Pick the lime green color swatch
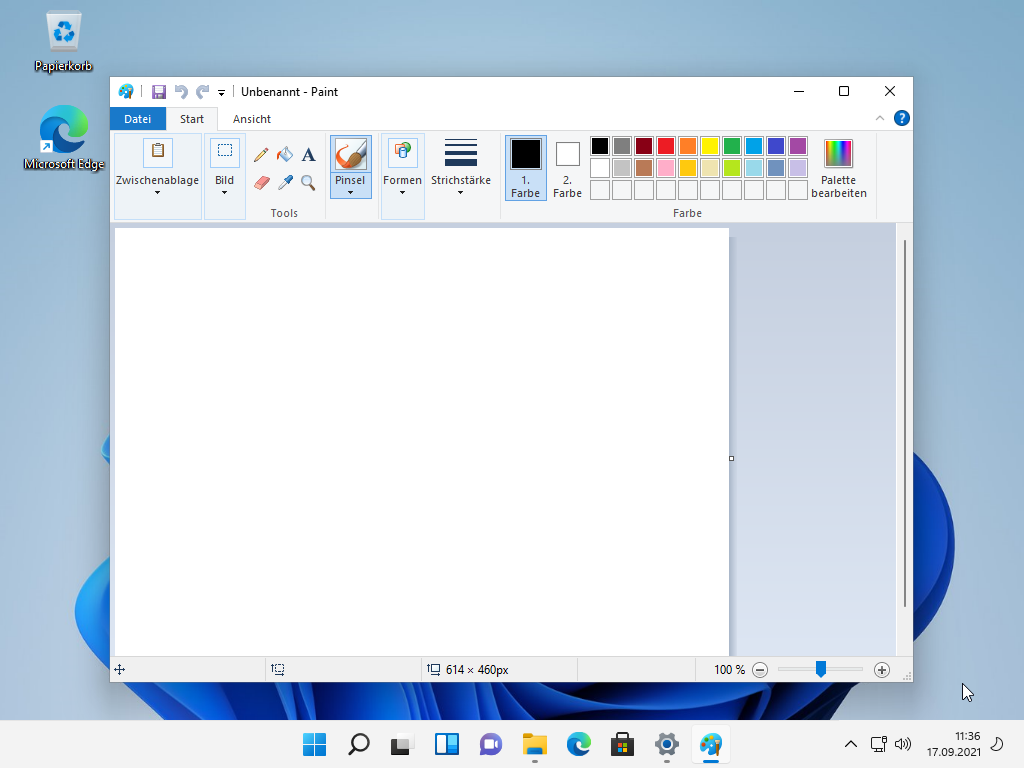Screen dimensions: 1024x768 (732, 168)
